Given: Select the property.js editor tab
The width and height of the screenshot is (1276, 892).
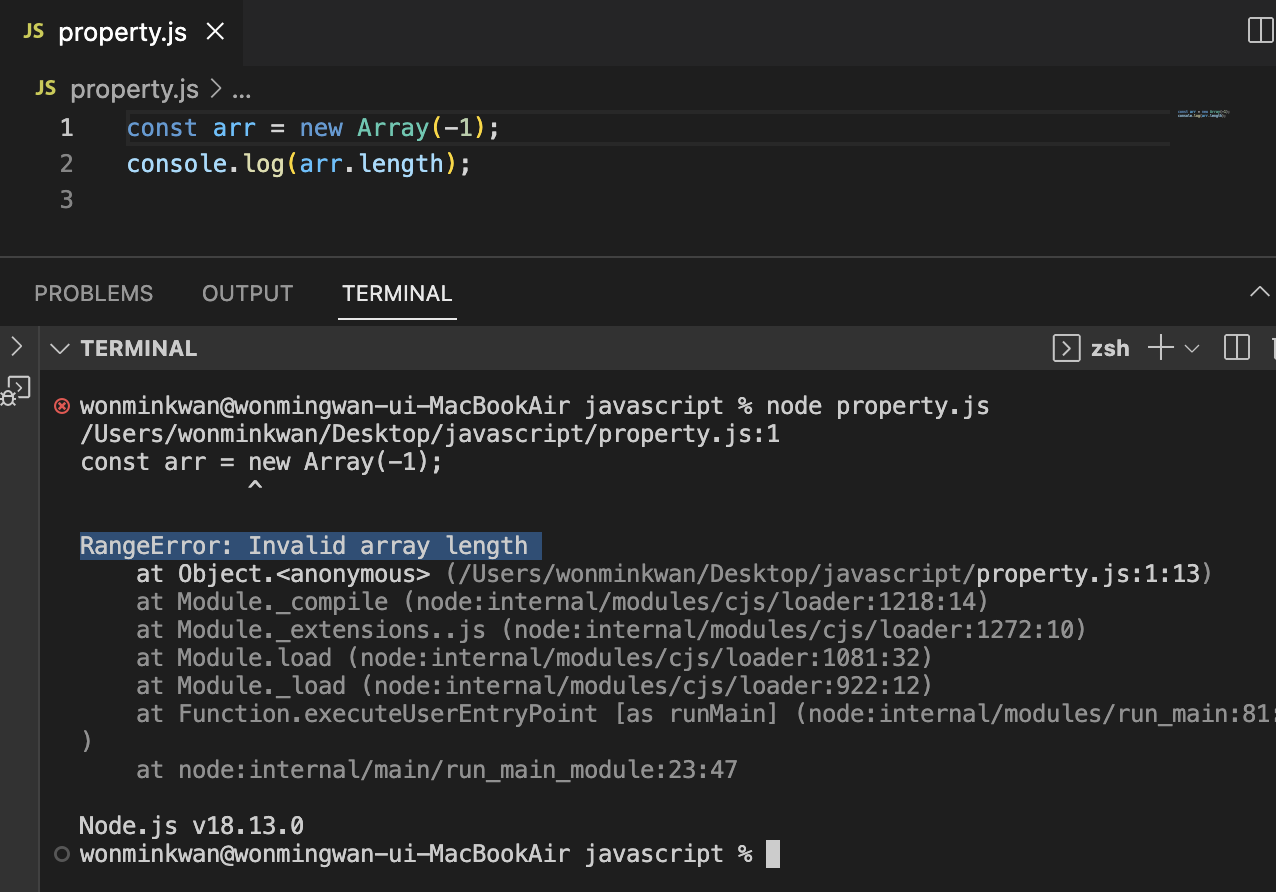Looking at the screenshot, I should [x=121, y=32].
